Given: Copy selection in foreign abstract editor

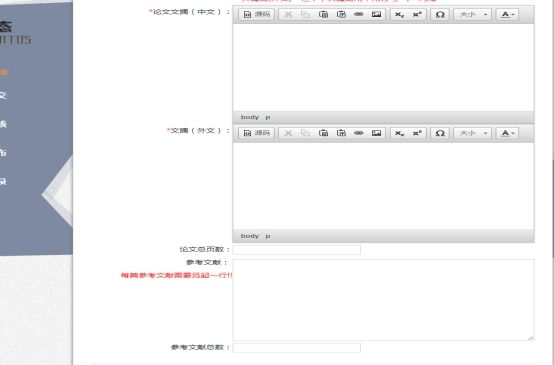Looking at the screenshot, I should click(x=306, y=133).
